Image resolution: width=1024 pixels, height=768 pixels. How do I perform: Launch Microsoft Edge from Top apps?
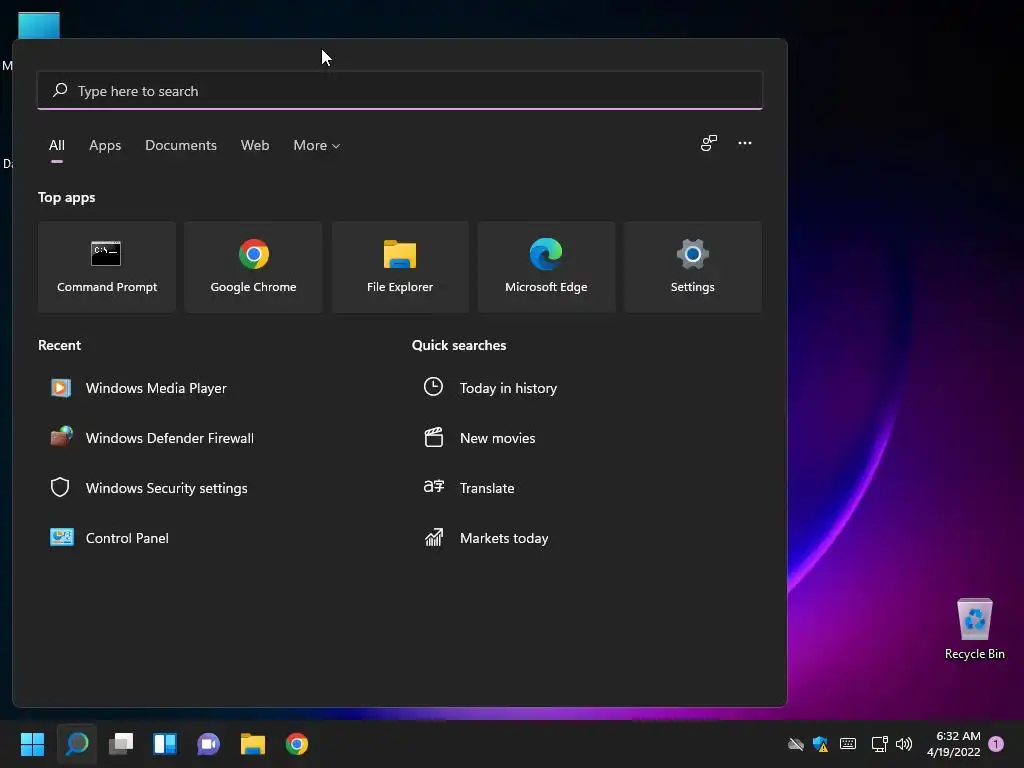click(546, 267)
